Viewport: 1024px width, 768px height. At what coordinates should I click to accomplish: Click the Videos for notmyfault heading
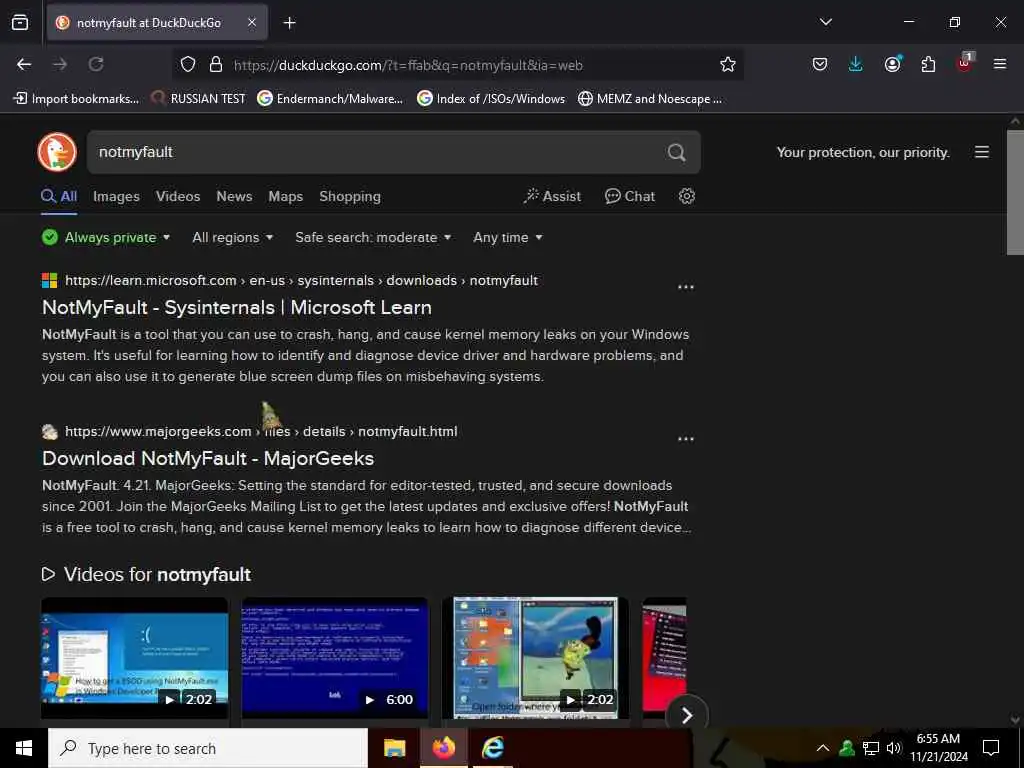[146, 574]
